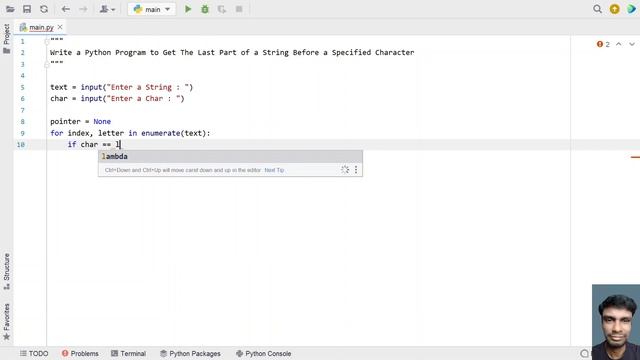
Task: Open the user/VCS dropdown icon
Action: (107, 9)
